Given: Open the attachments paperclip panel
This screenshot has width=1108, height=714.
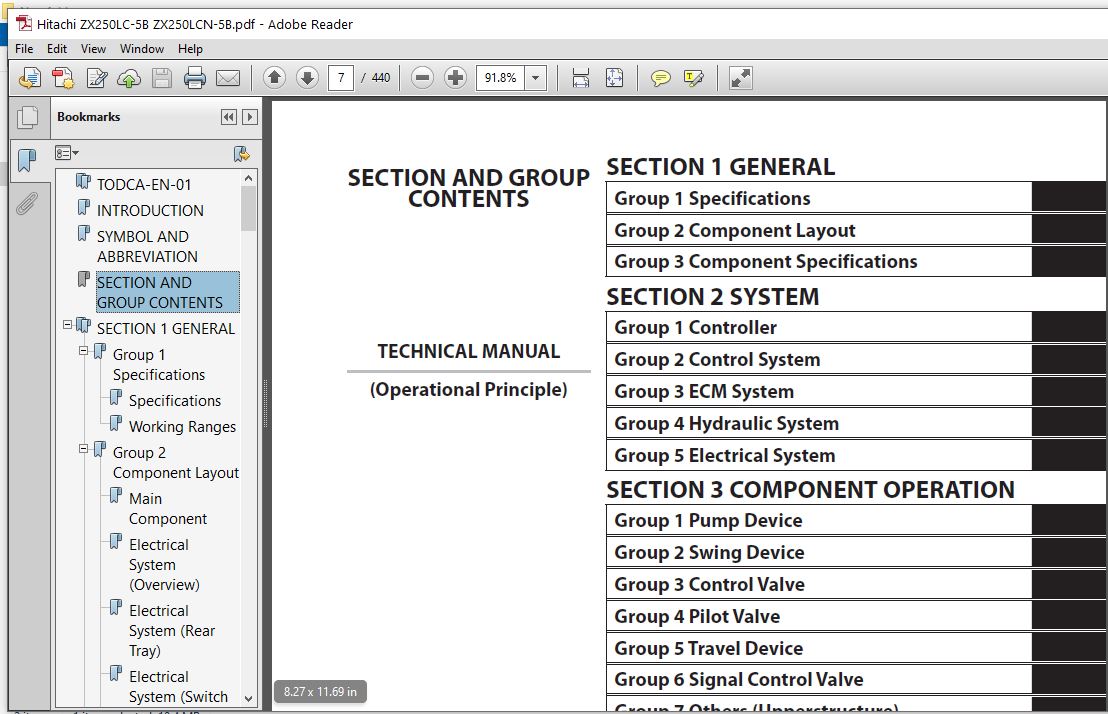Looking at the screenshot, I should [x=27, y=204].
